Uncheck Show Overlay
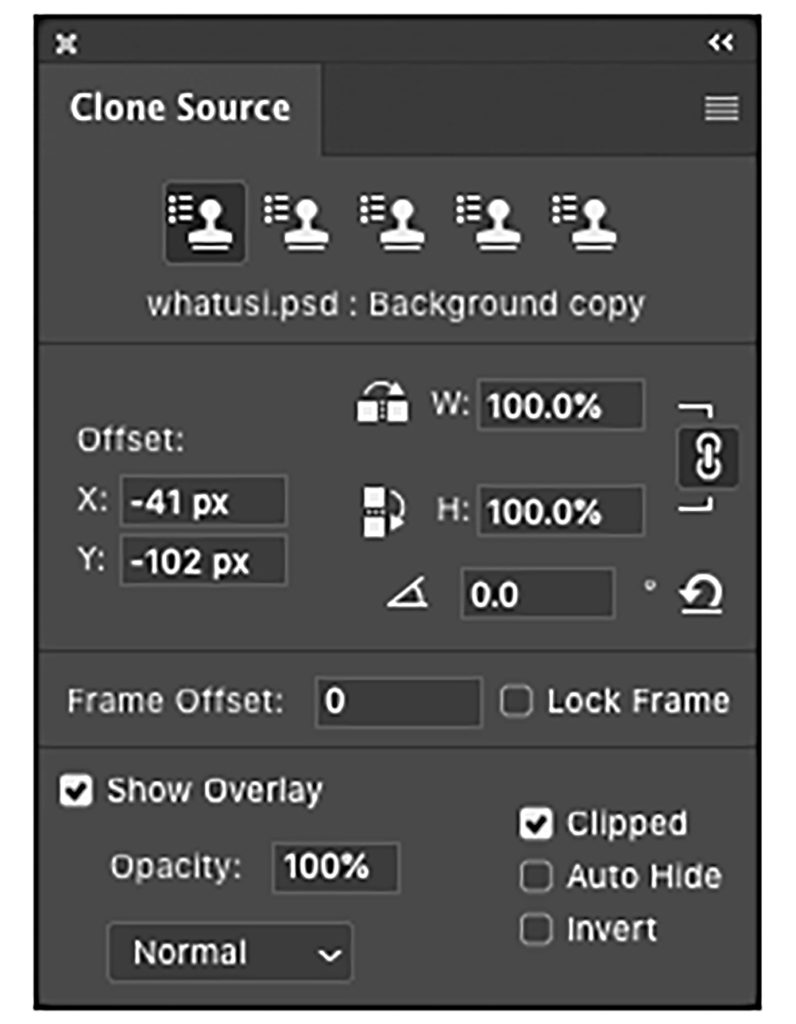This screenshot has width=796, height=1024. (73, 790)
